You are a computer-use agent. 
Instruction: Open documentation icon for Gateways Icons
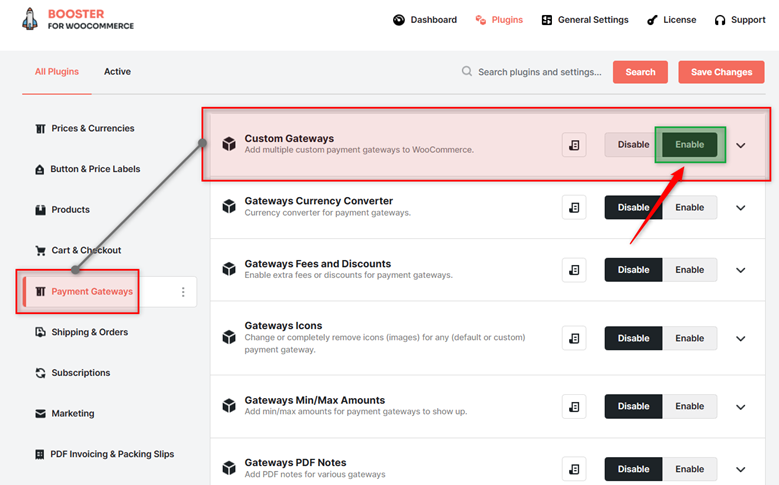tap(574, 338)
